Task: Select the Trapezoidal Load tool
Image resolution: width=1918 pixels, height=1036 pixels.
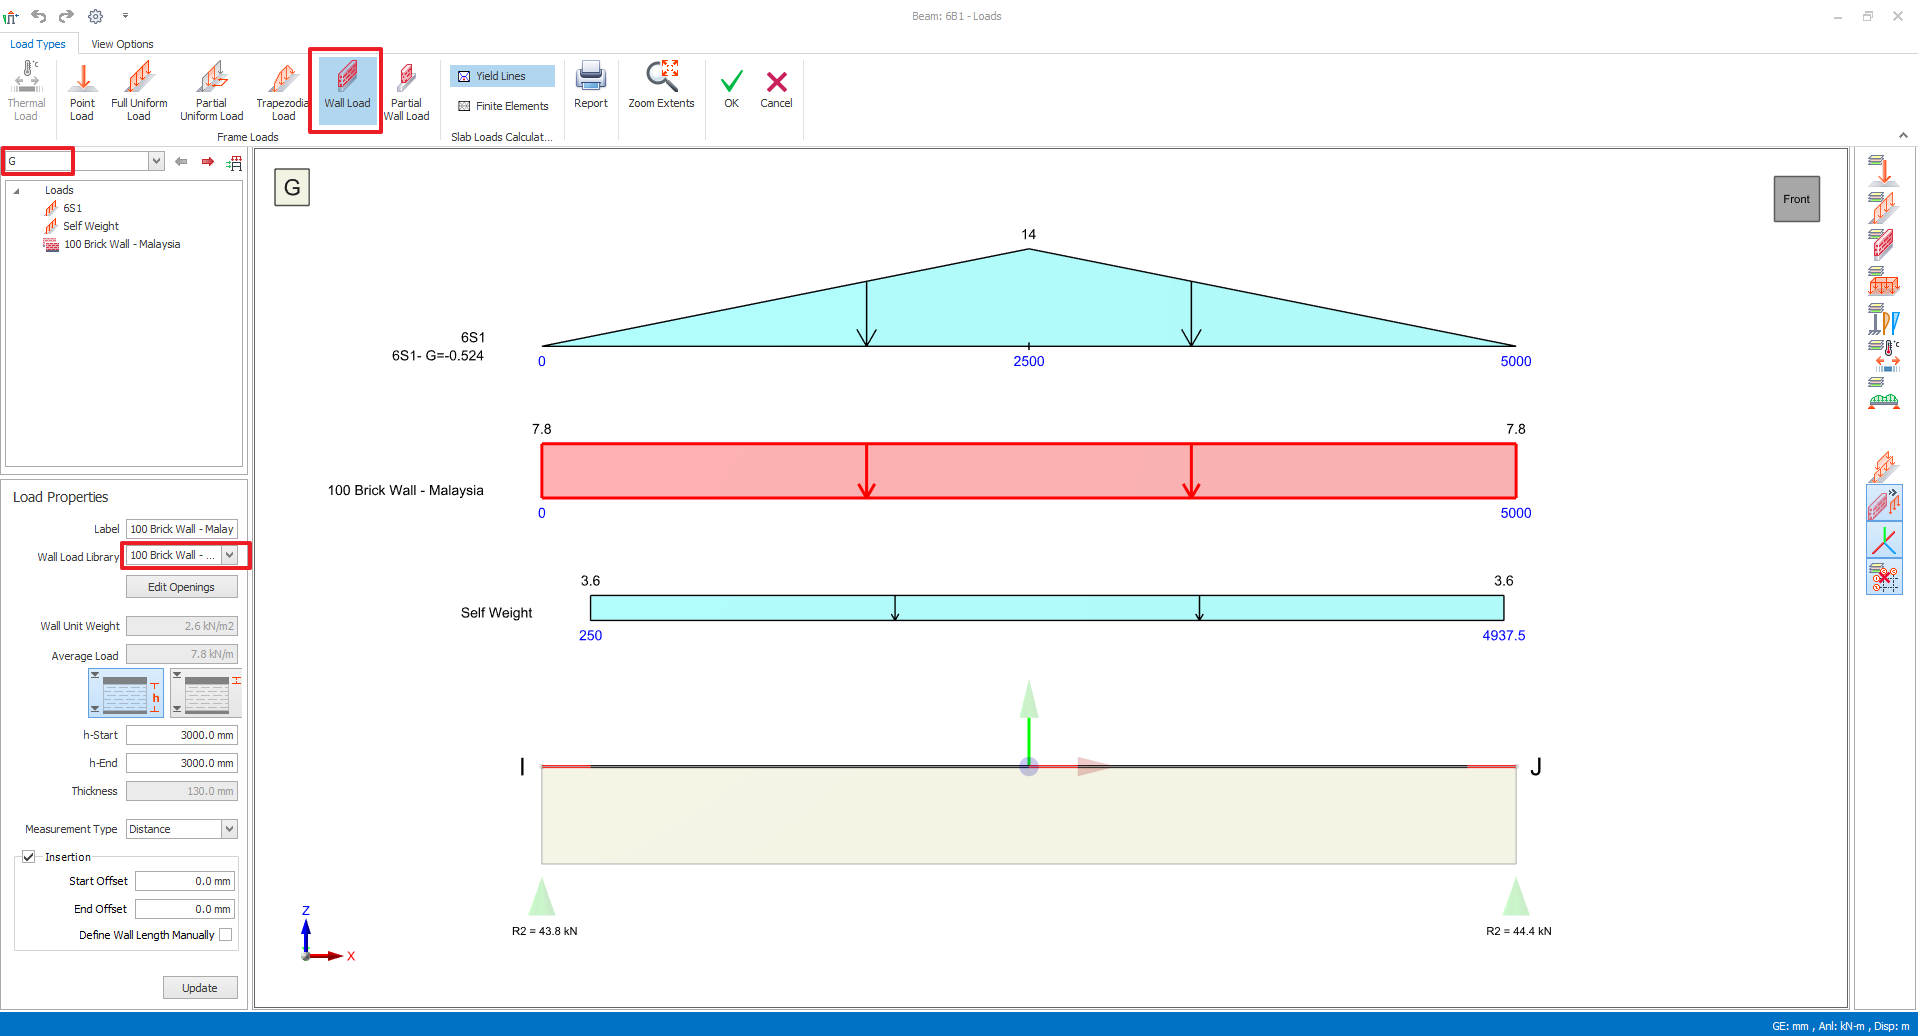Action: [283, 91]
